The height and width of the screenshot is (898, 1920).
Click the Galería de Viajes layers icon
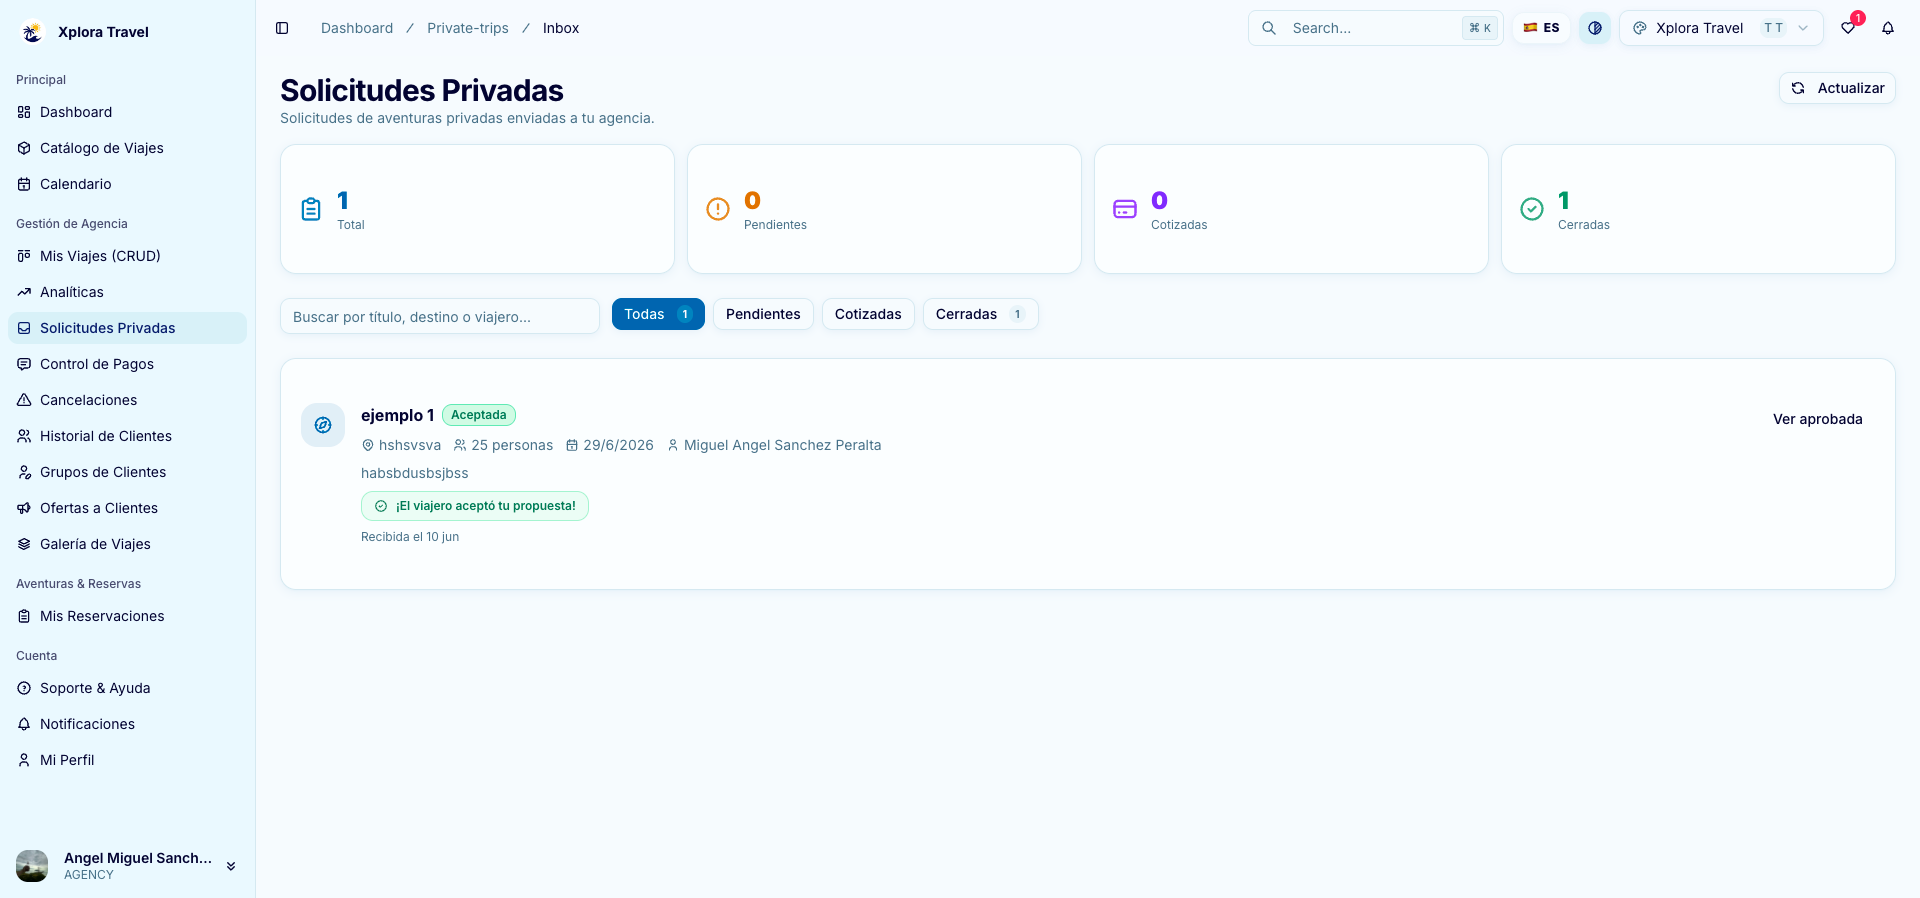[24, 544]
